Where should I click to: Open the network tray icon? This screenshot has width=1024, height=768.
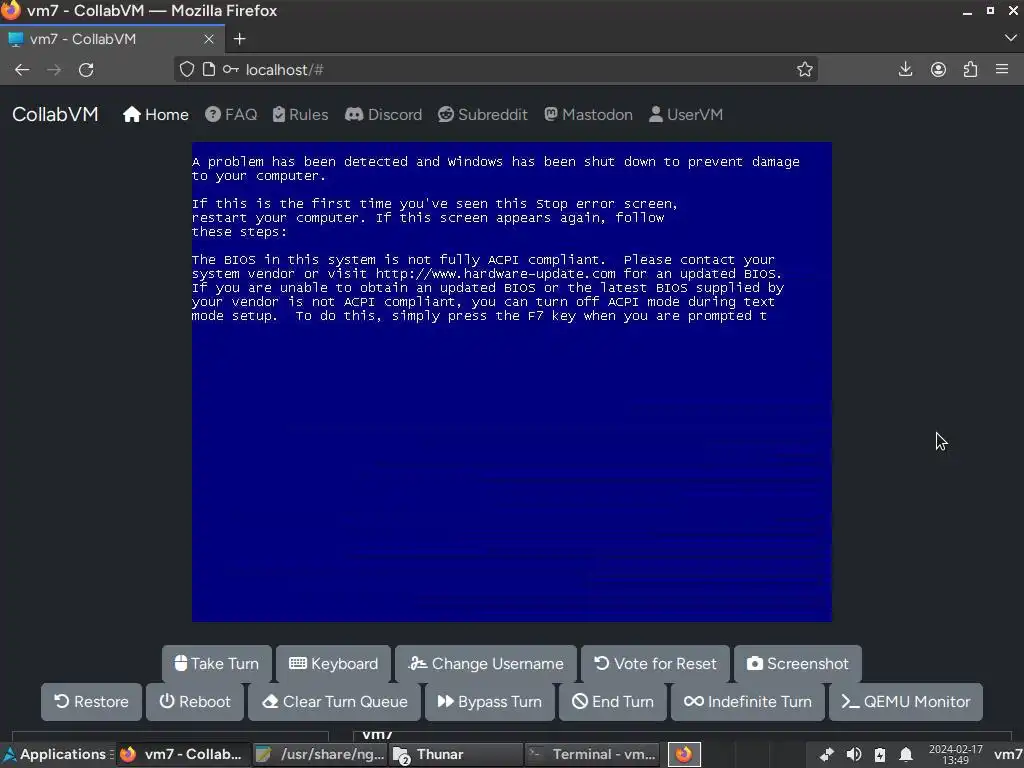click(x=827, y=754)
